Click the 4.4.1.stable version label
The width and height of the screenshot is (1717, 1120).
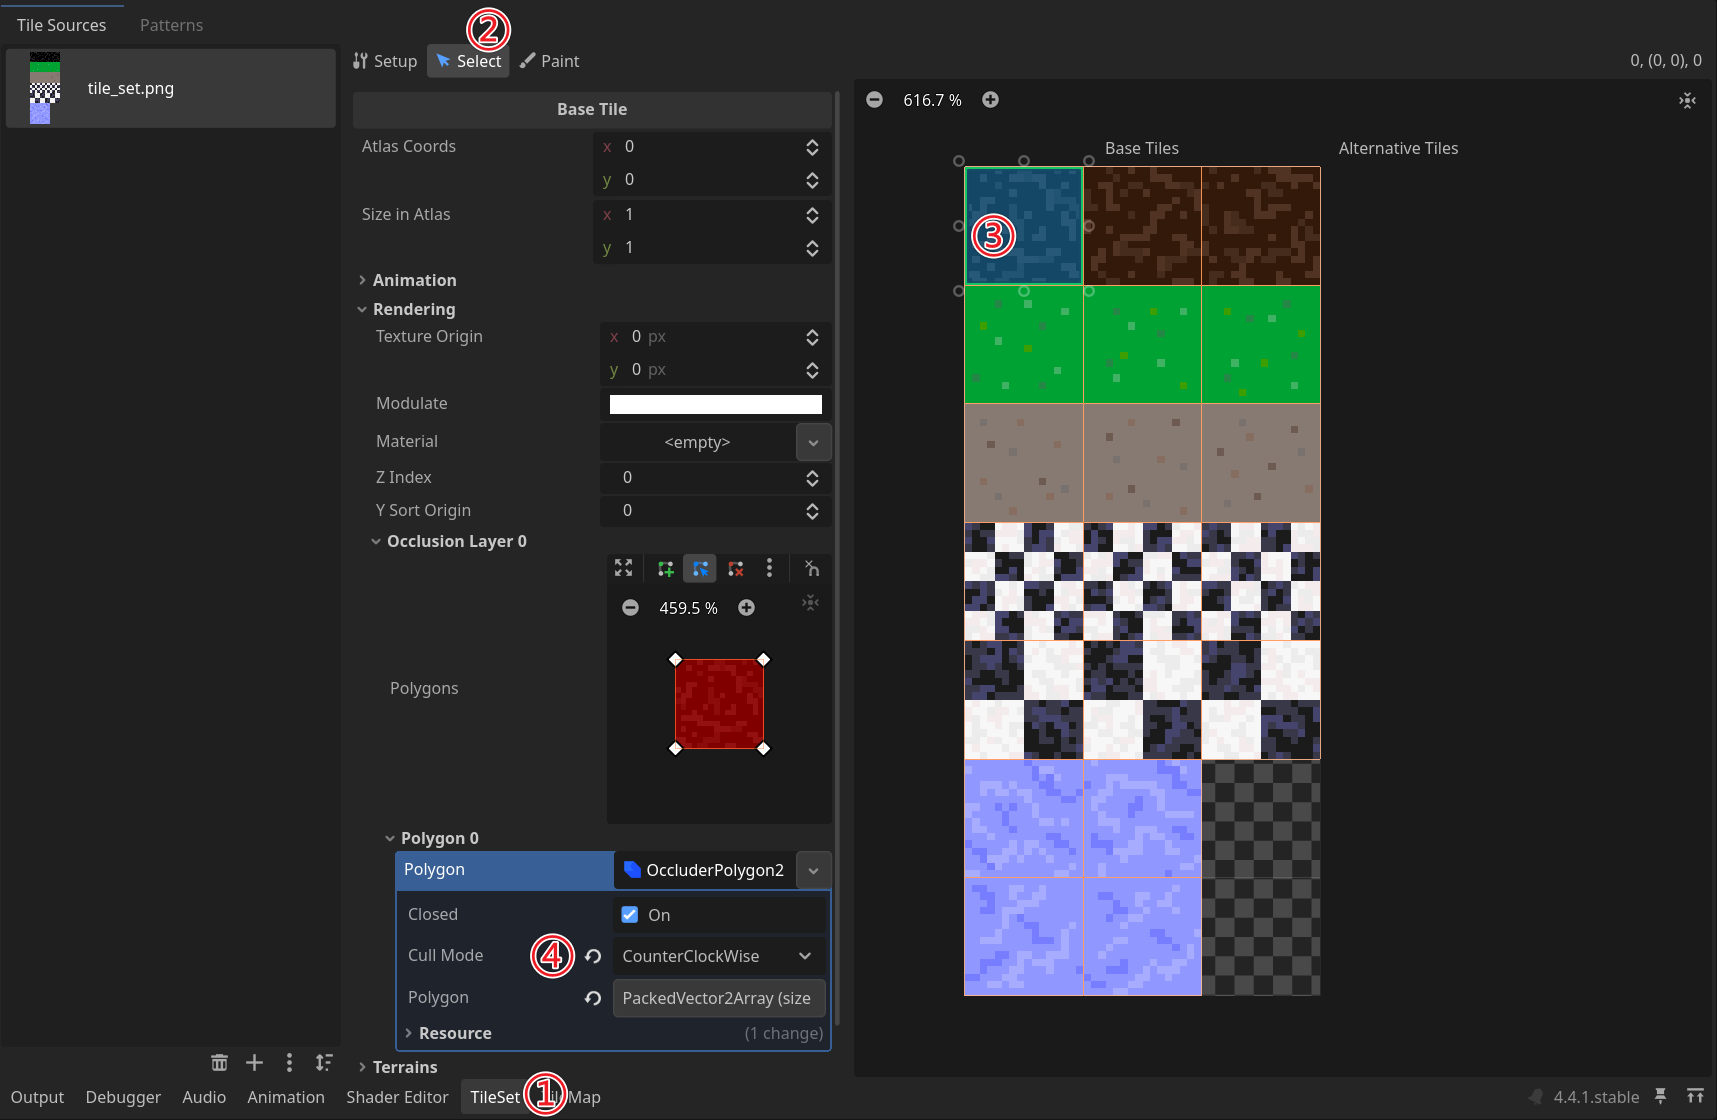tap(1596, 1097)
